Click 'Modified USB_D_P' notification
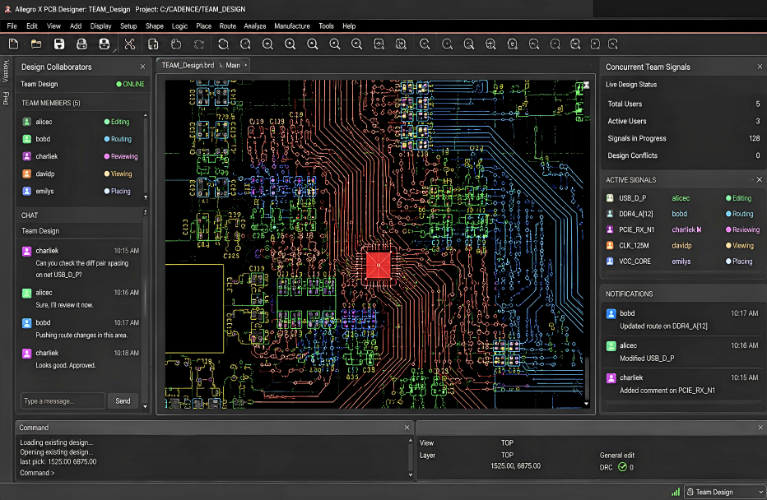 click(647, 358)
